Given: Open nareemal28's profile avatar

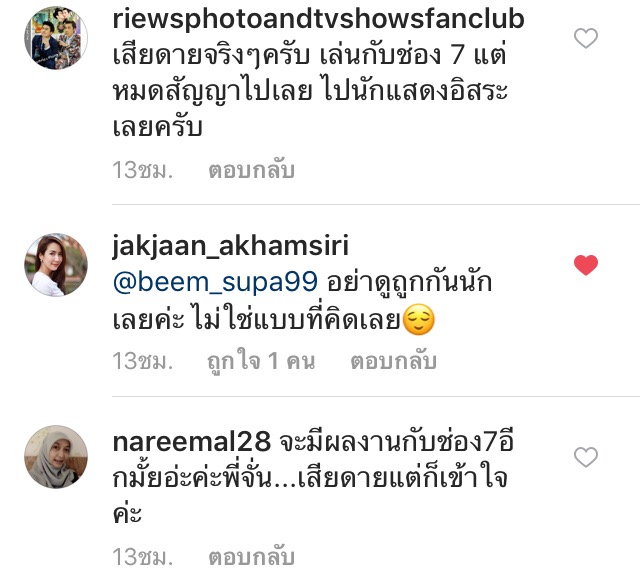Looking at the screenshot, I should (56, 457).
